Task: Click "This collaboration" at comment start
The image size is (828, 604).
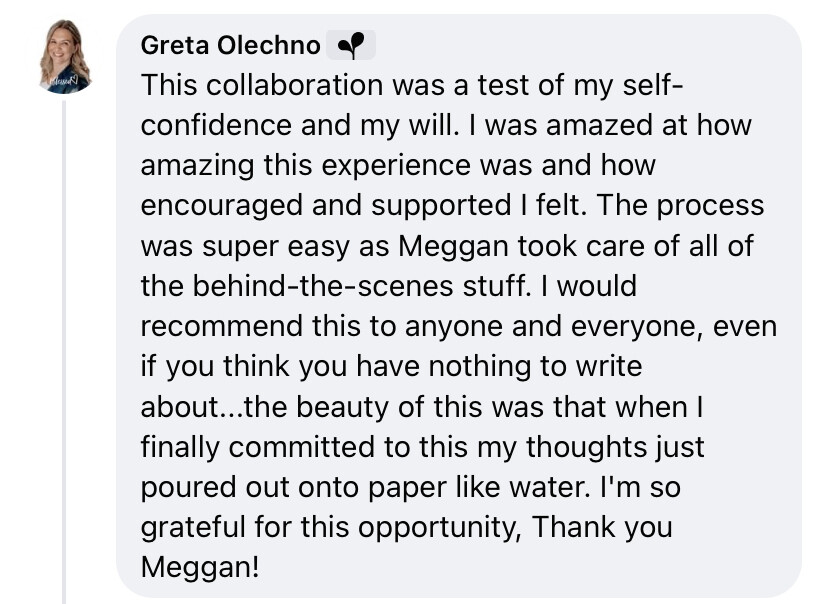Action: pos(262,85)
